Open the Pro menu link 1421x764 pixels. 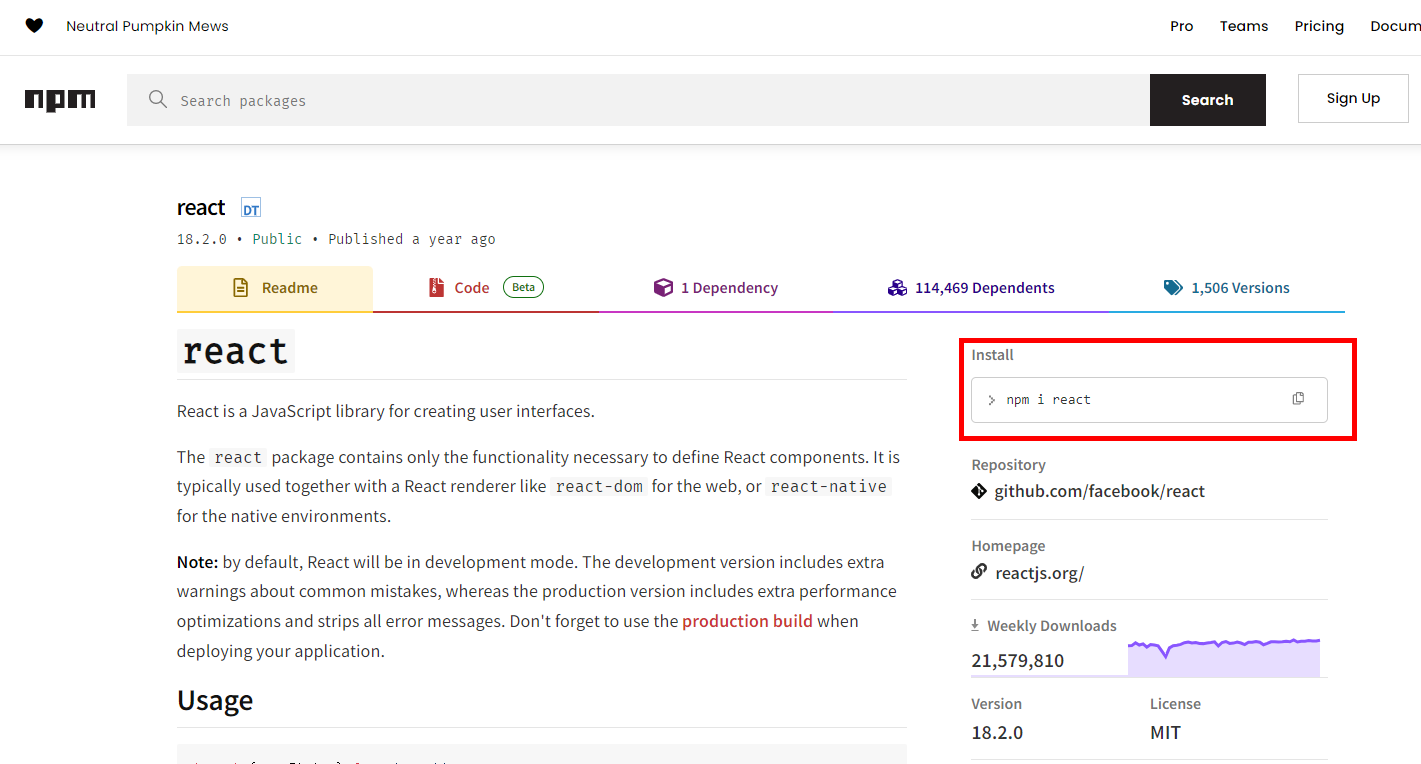pyautogui.click(x=1182, y=26)
